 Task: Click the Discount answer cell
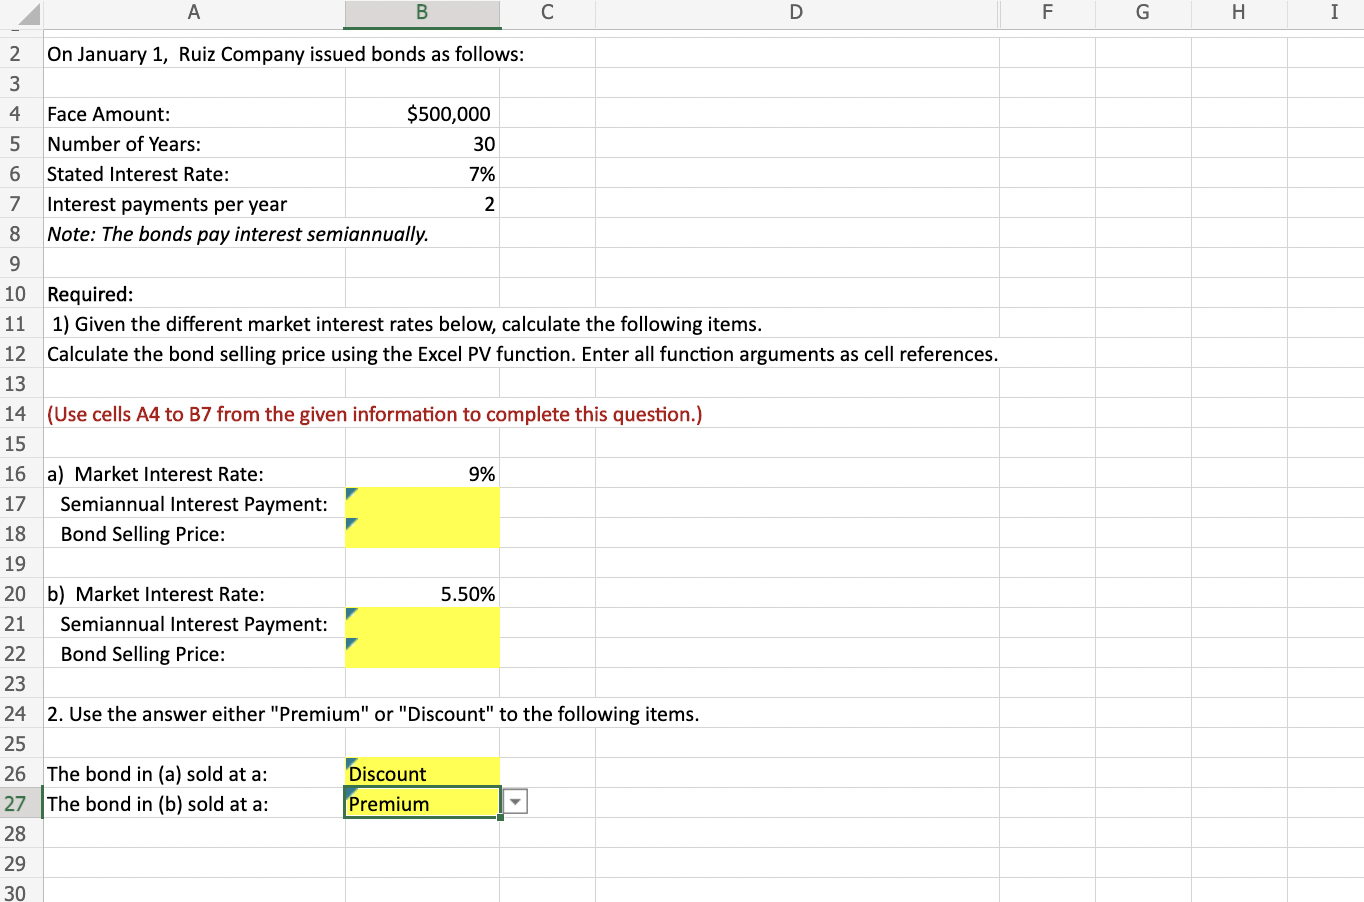tap(422, 773)
